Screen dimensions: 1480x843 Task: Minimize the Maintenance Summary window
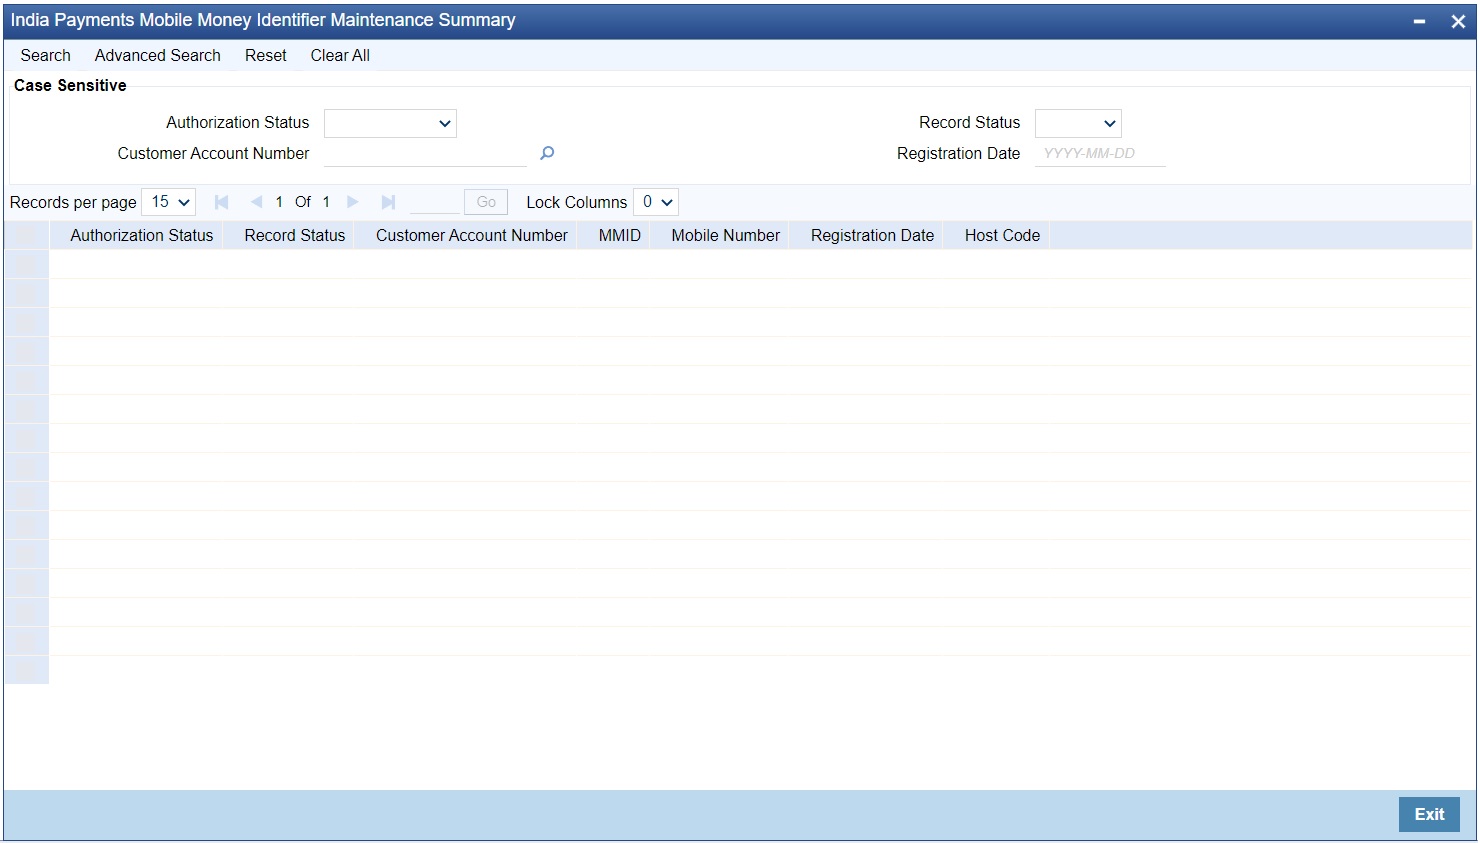pos(1419,21)
